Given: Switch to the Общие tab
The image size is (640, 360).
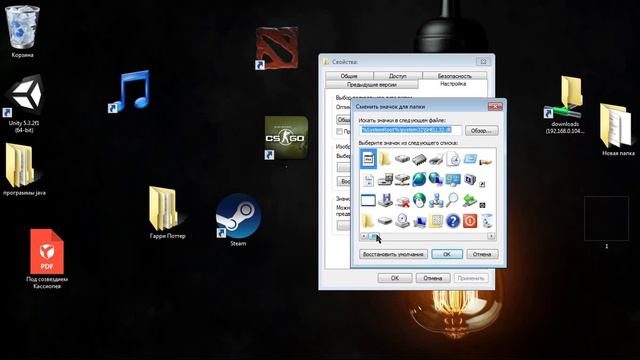Looking at the screenshot, I should tap(349, 76).
